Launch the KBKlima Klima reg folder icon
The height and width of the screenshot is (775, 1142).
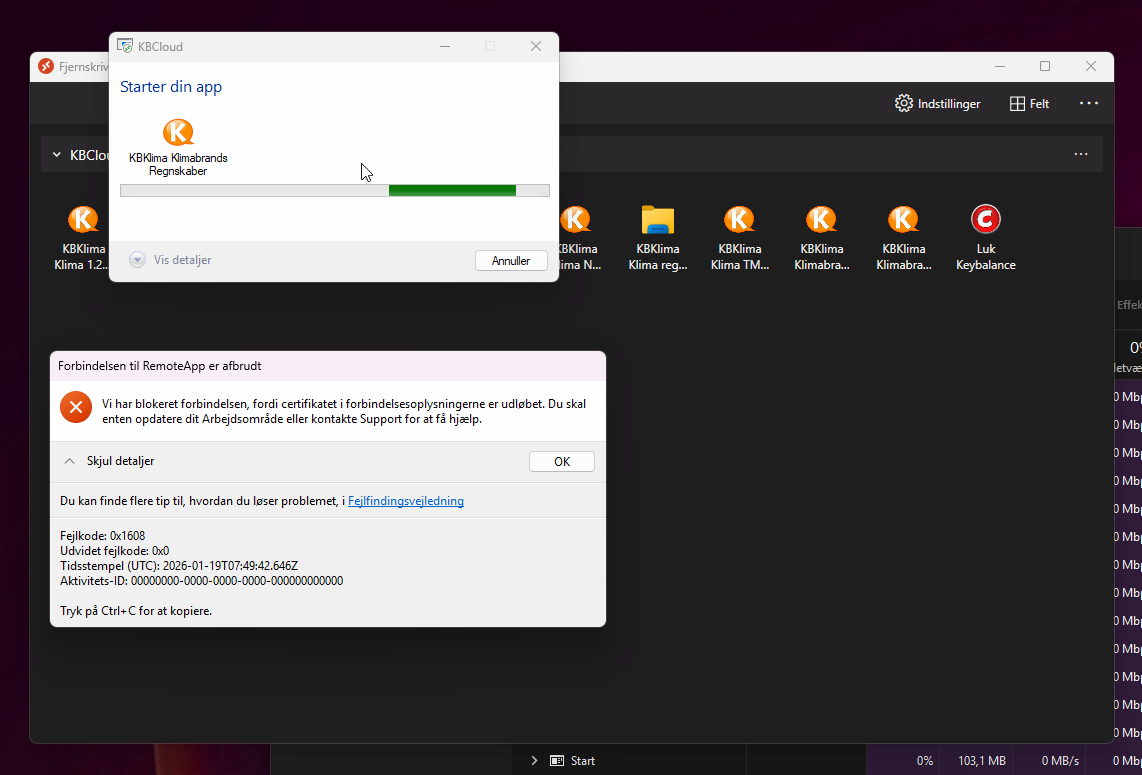(x=657, y=220)
